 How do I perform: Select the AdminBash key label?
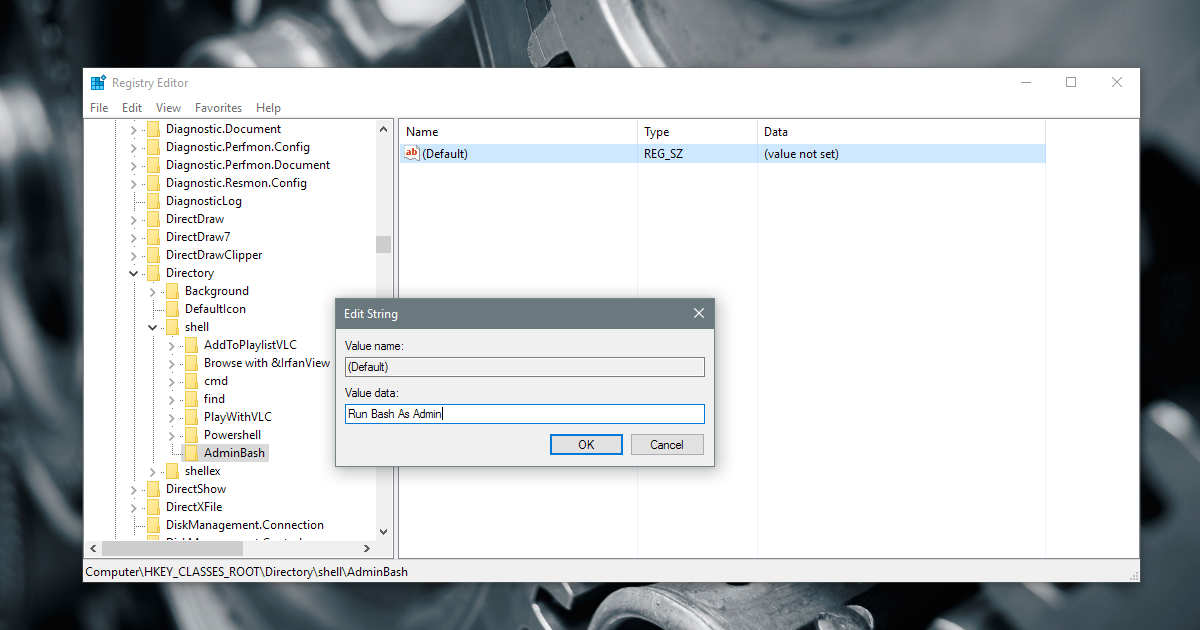pos(234,453)
